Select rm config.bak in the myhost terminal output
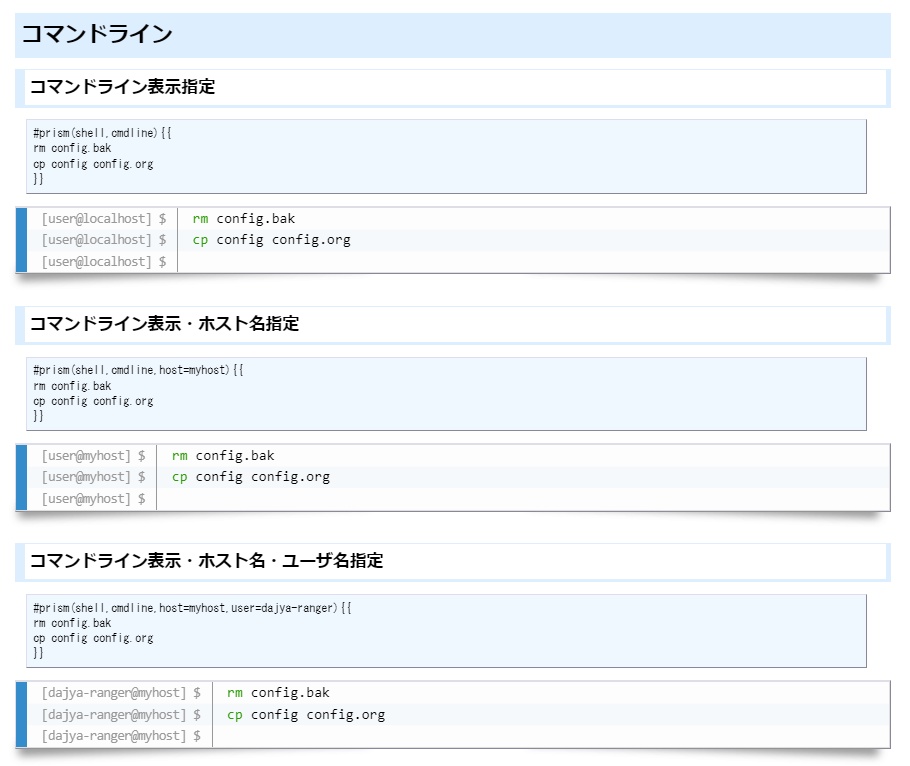The height and width of the screenshot is (766, 910). (x=223, y=455)
